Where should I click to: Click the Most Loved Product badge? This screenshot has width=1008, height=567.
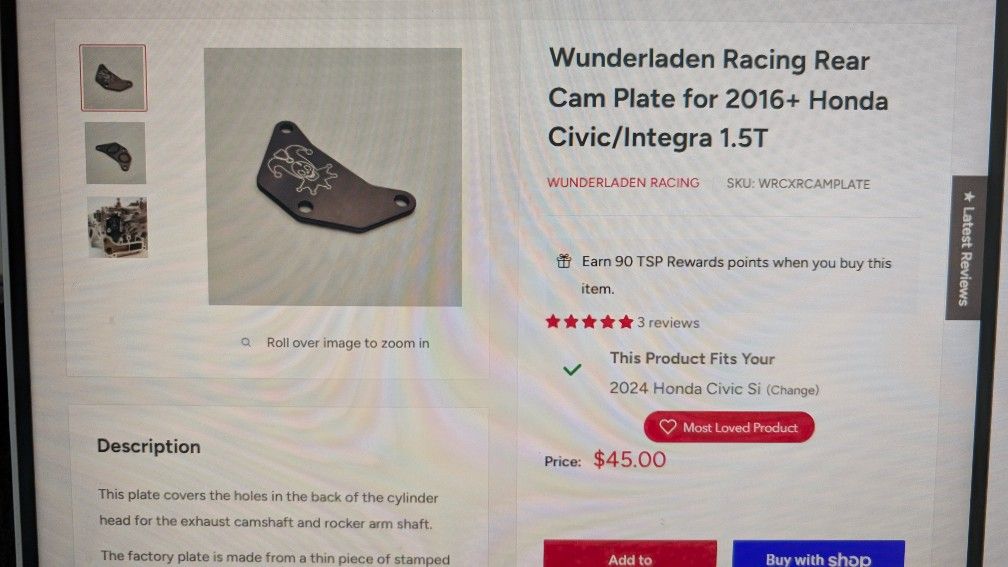729,427
